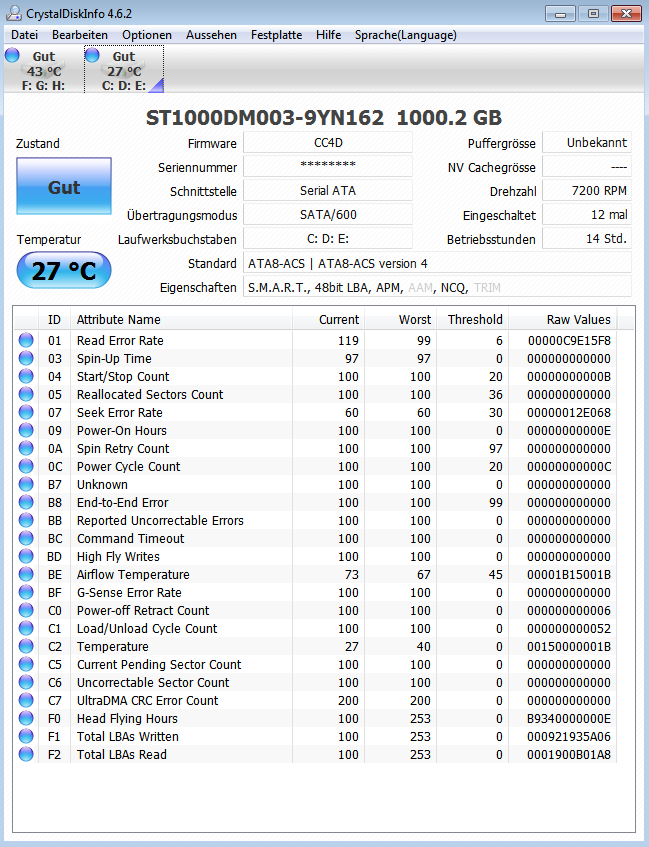
Task: Open the Hilfe menu
Action: click(x=328, y=35)
